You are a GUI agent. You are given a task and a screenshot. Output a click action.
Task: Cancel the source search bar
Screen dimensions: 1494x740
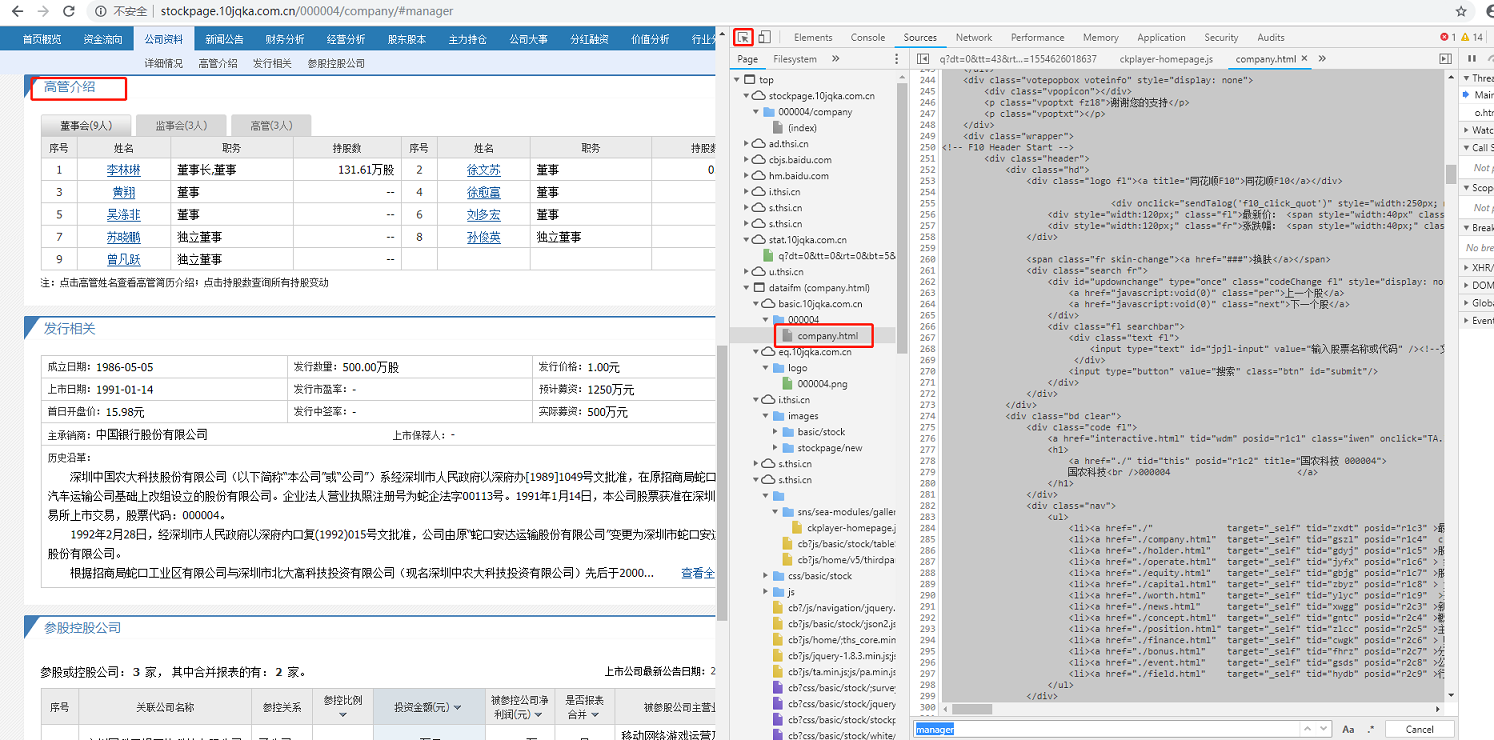pos(1419,729)
